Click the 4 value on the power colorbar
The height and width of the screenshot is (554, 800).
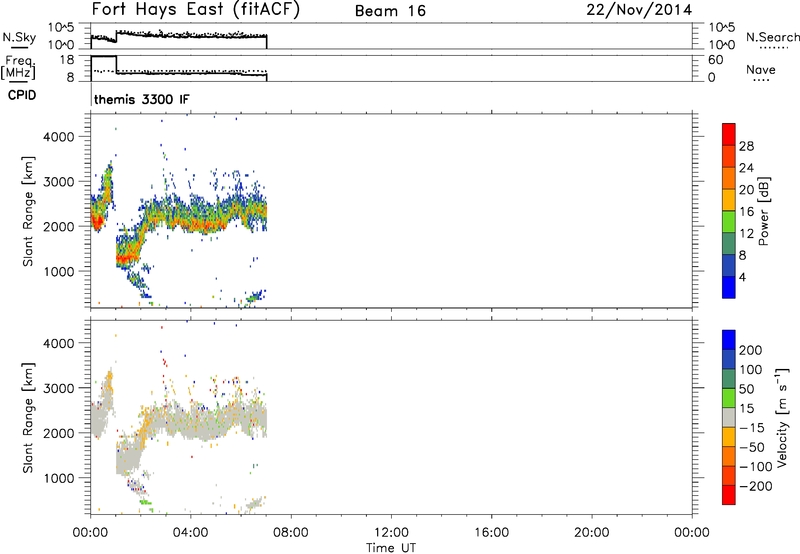point(742,277)
